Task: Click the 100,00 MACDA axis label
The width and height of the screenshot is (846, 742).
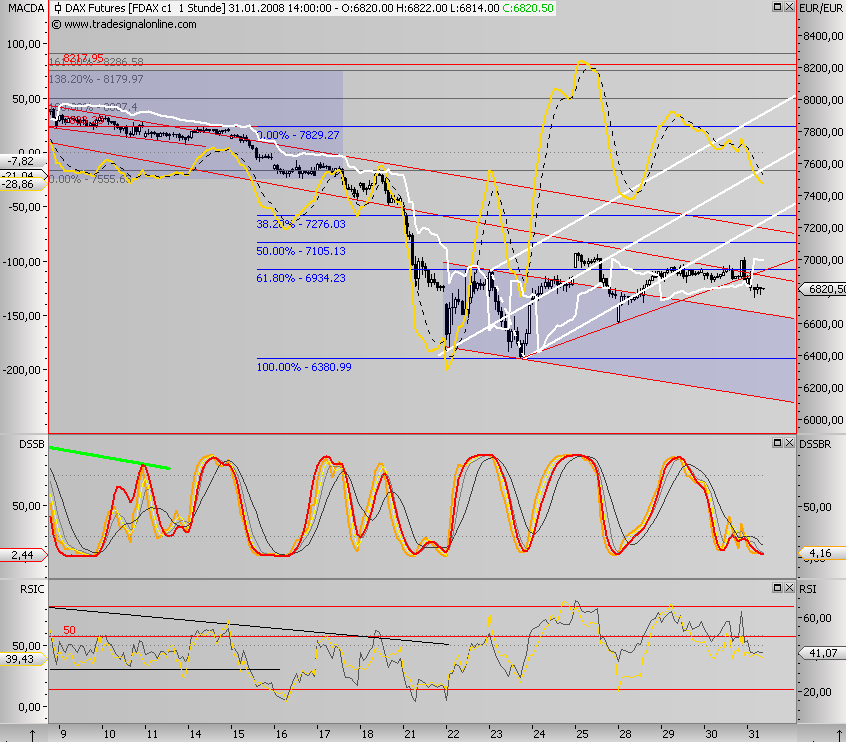Action: point(24,44)
